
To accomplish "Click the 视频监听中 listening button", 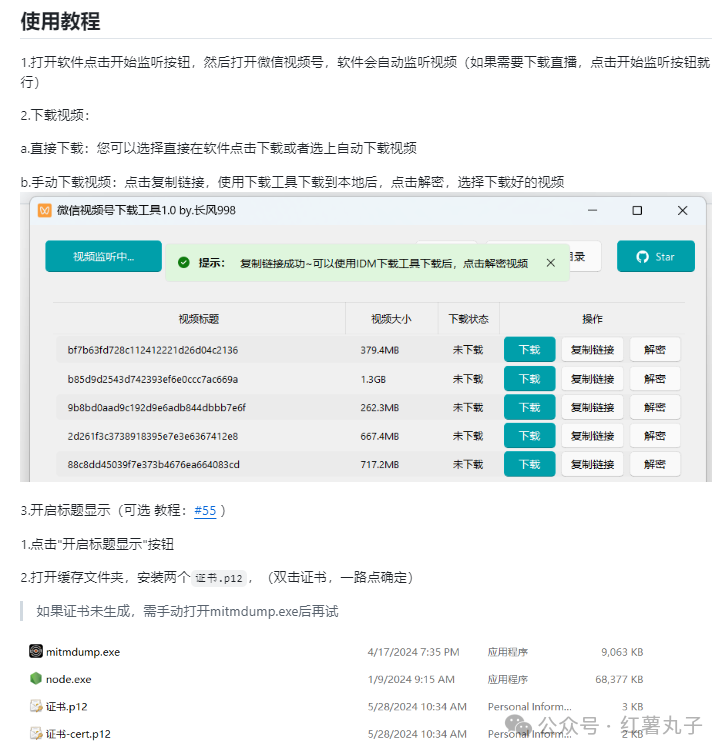I will 104,257.
